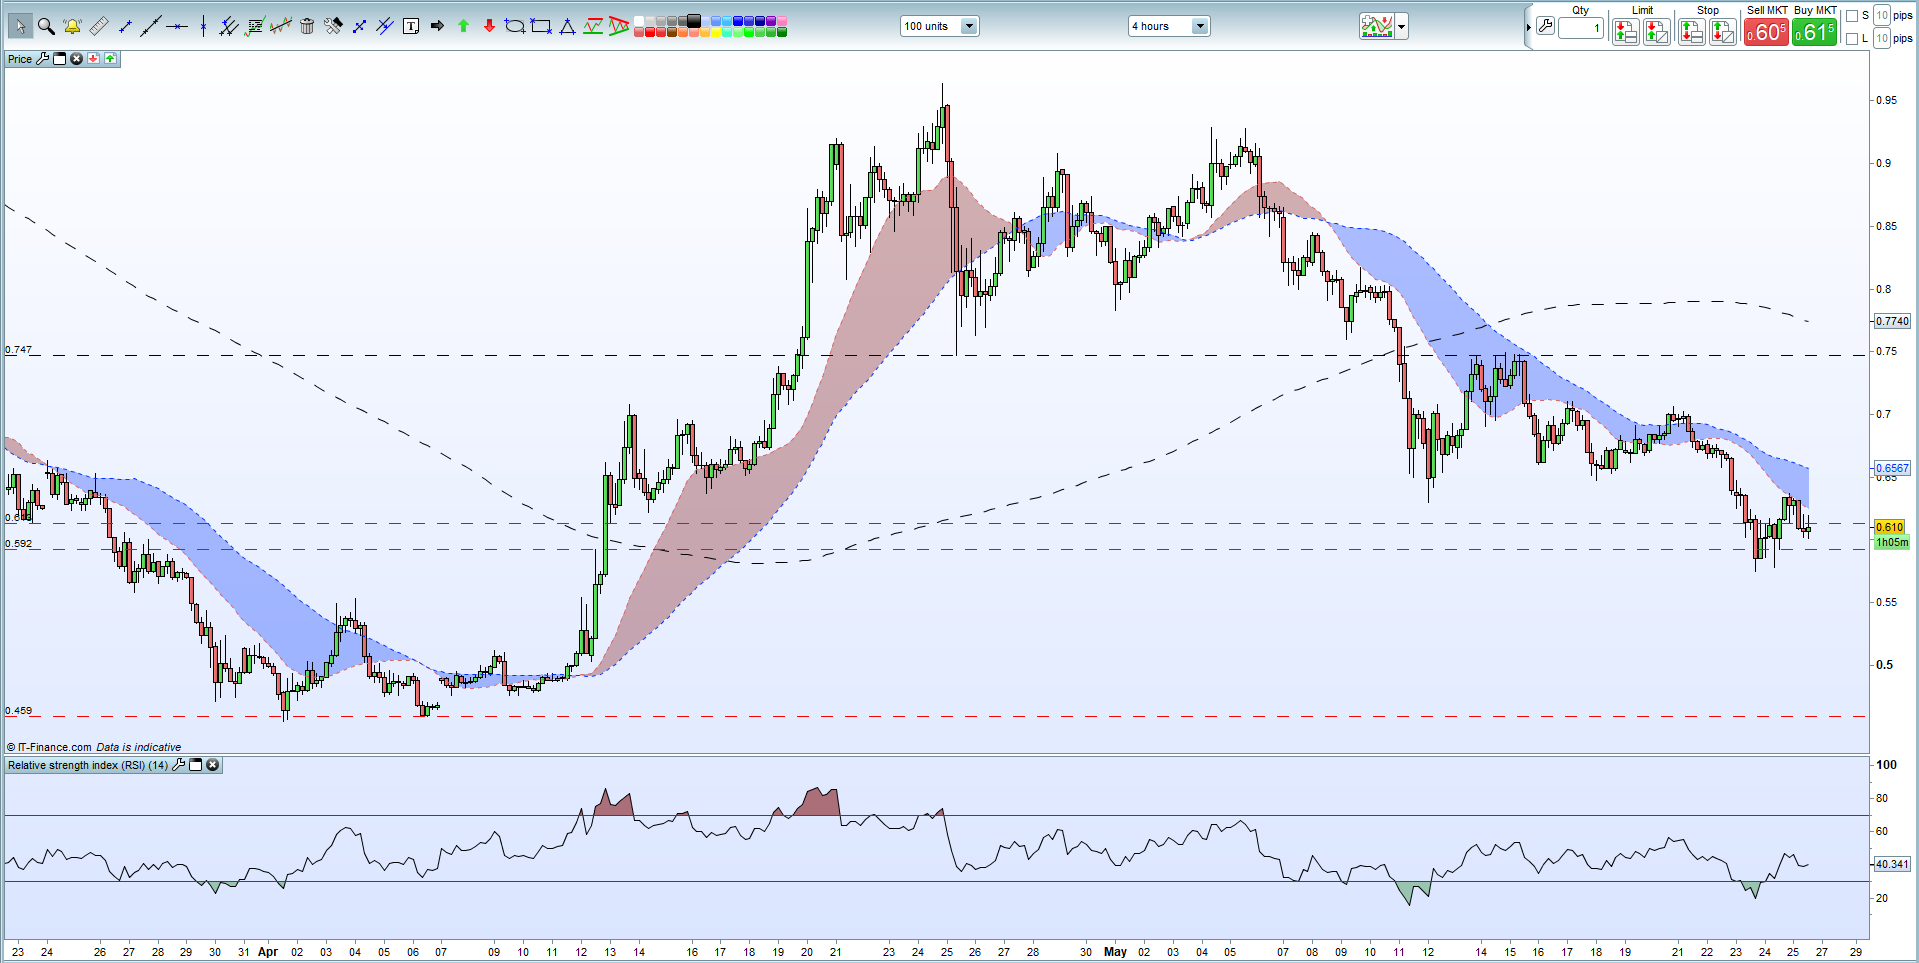Pick the green up-arrow marker tool
This screenshot has height=963, width=1919.
point(463,26)
